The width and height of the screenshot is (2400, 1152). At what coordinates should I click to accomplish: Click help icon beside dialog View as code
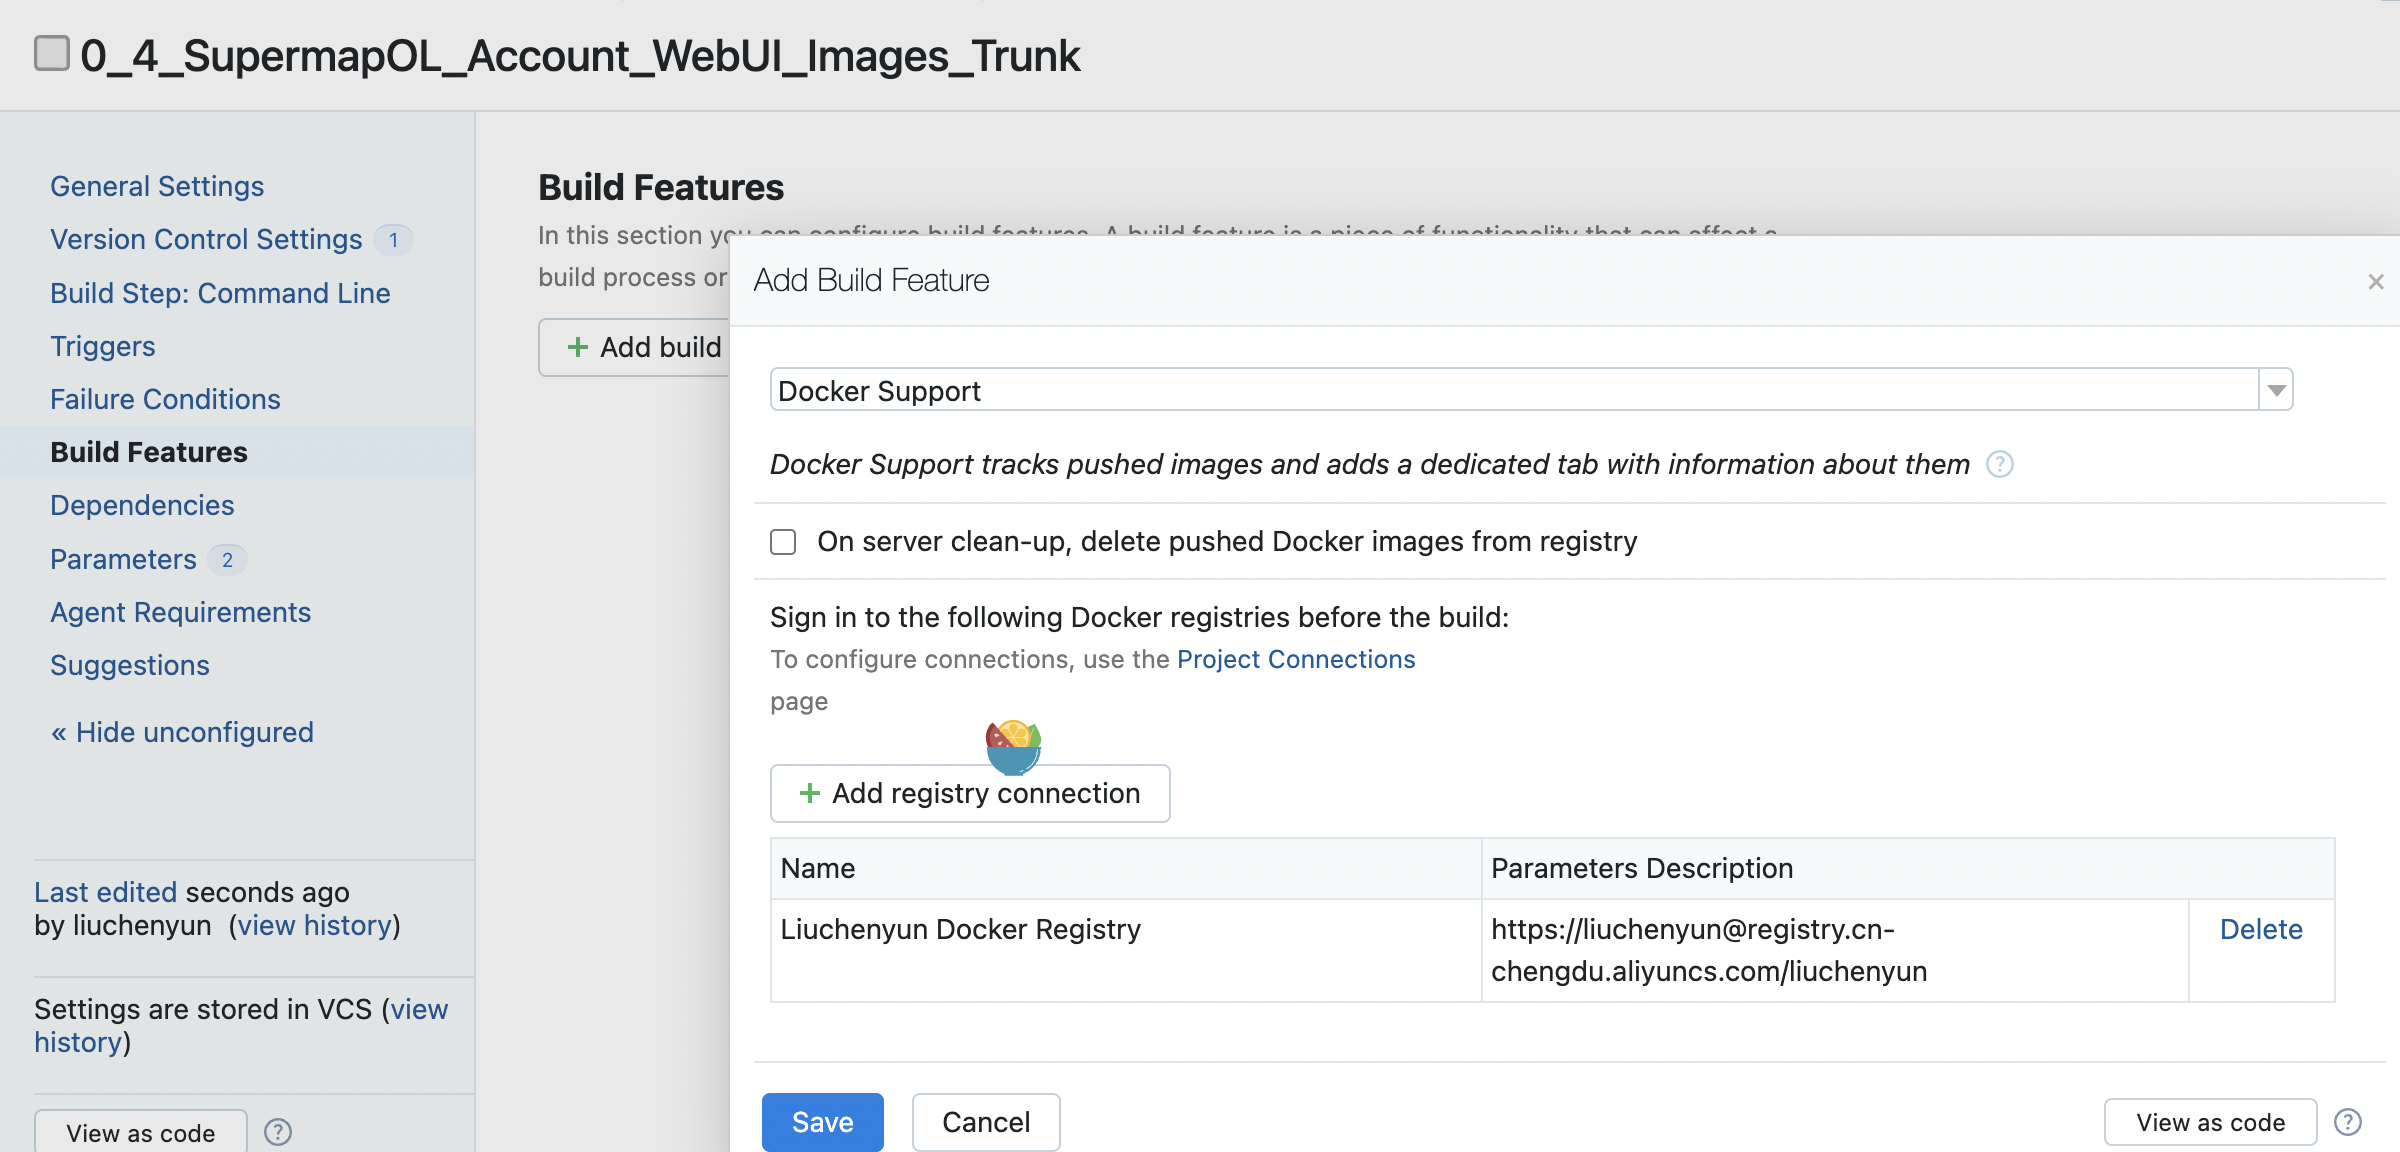pos(2348,1122)
